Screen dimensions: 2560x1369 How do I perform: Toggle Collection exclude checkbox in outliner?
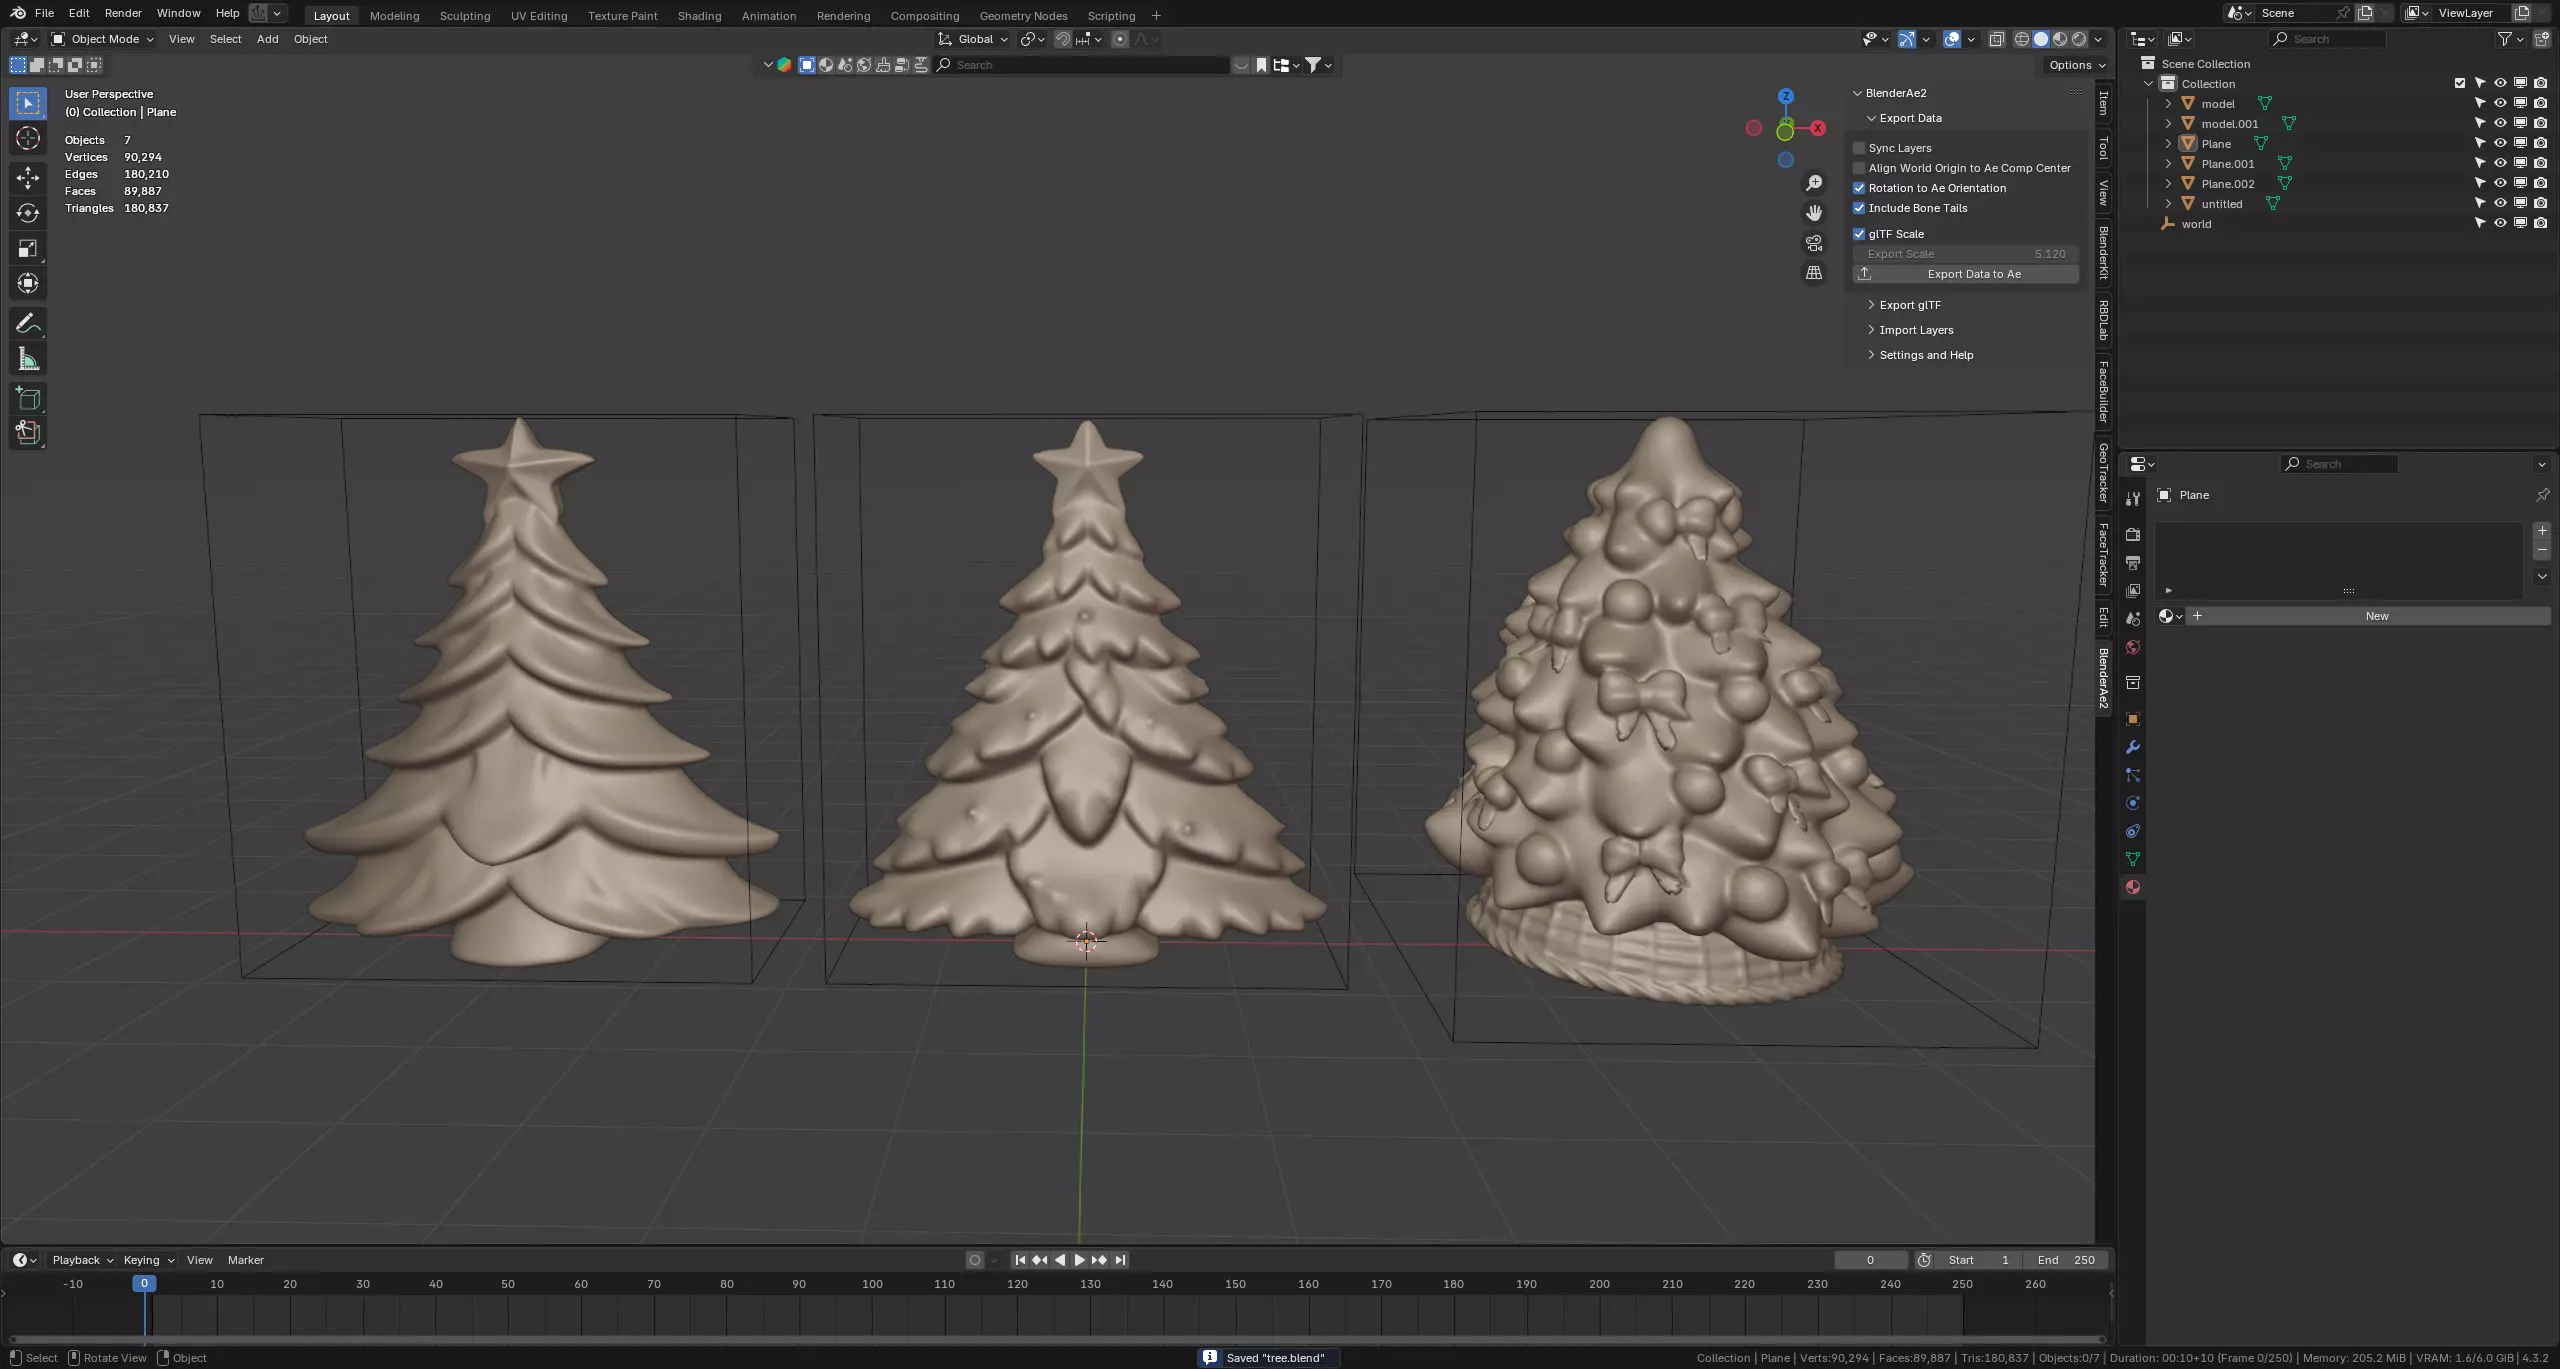(x=2460, y=83)
